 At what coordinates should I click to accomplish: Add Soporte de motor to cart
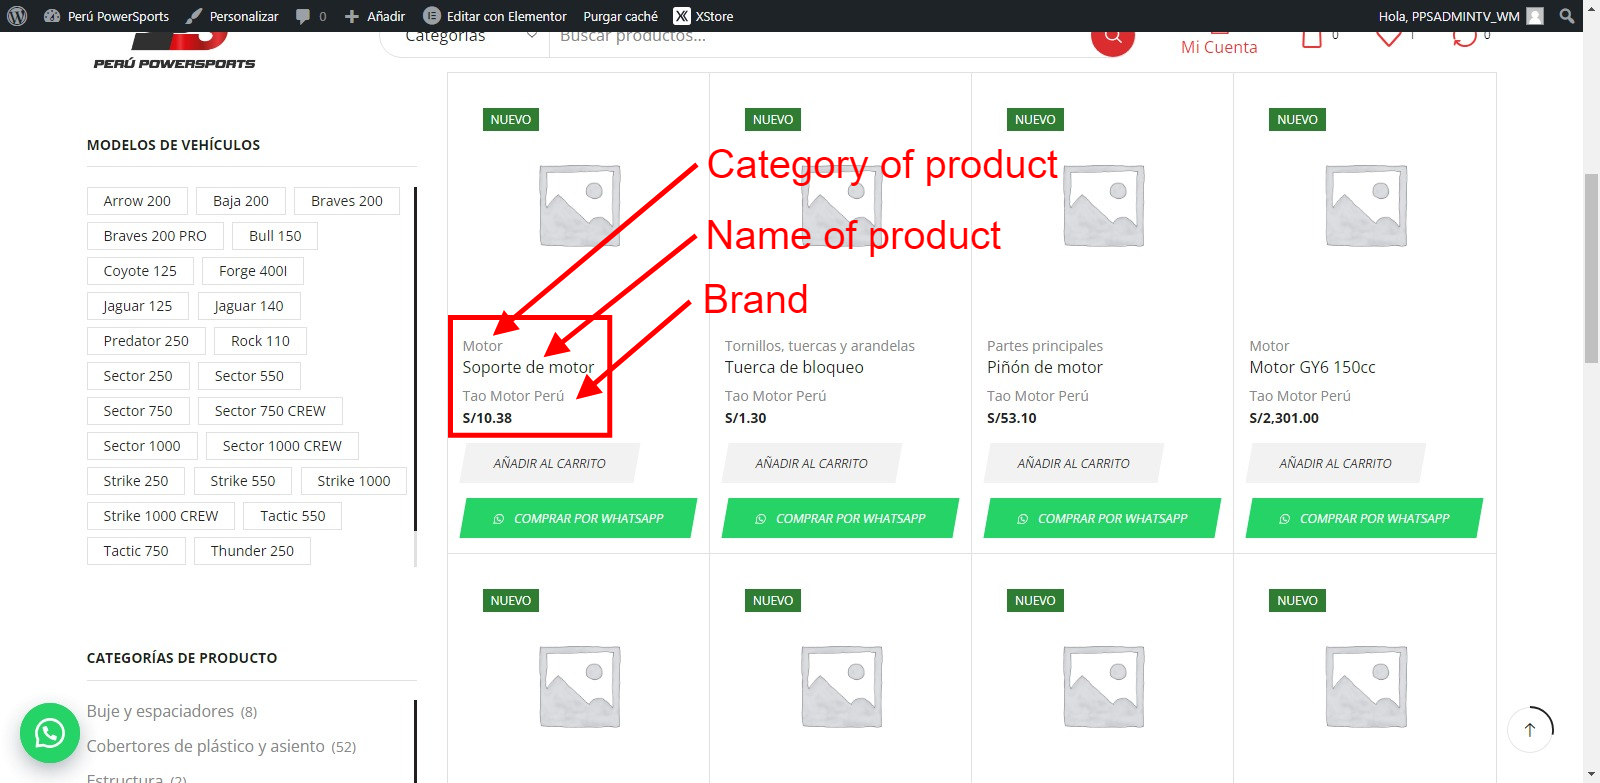549,463
